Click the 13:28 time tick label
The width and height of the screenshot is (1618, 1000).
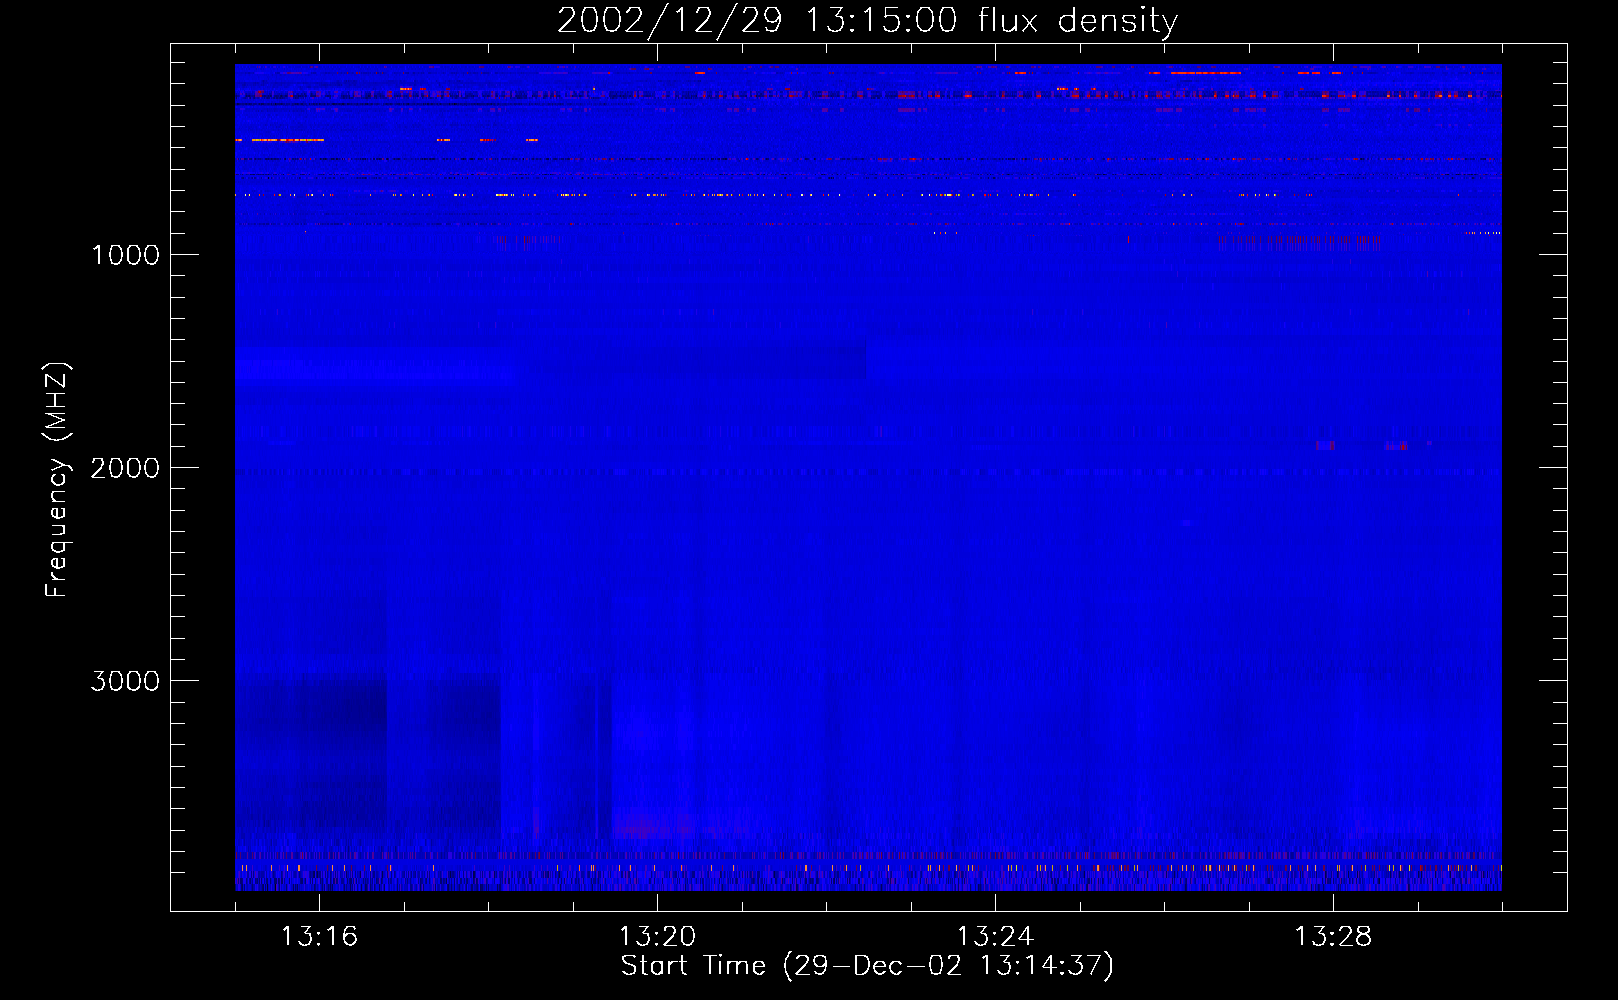coord(1333,937)
